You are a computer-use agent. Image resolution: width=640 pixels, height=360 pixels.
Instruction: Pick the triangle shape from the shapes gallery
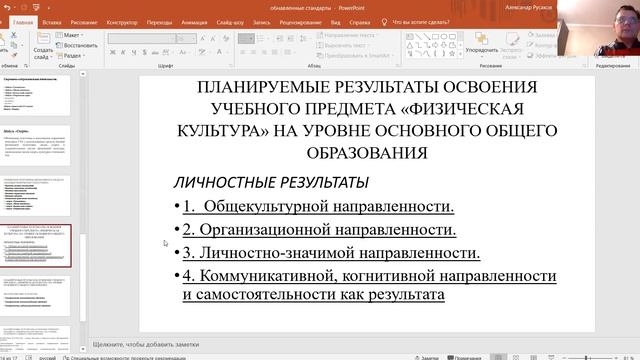tap(410, 45)
